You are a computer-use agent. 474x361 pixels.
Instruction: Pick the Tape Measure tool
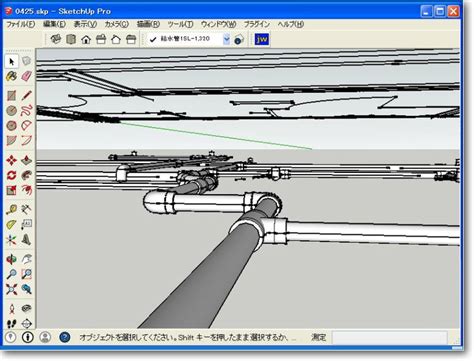click(x=12, y=210)
